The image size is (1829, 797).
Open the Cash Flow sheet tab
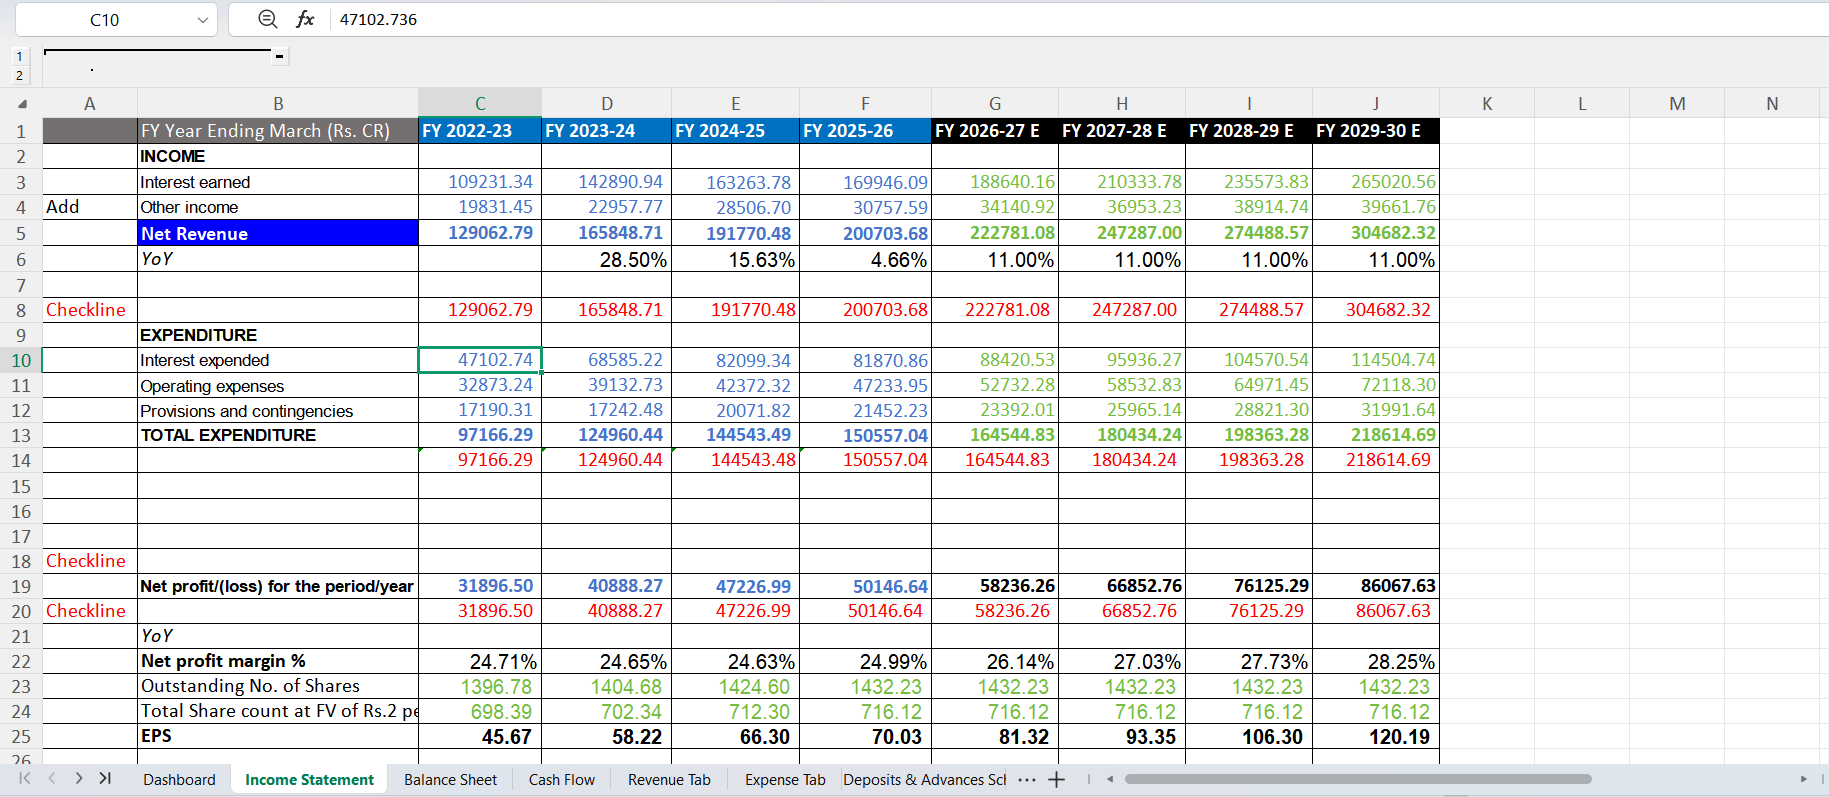[x=561, y=780]
